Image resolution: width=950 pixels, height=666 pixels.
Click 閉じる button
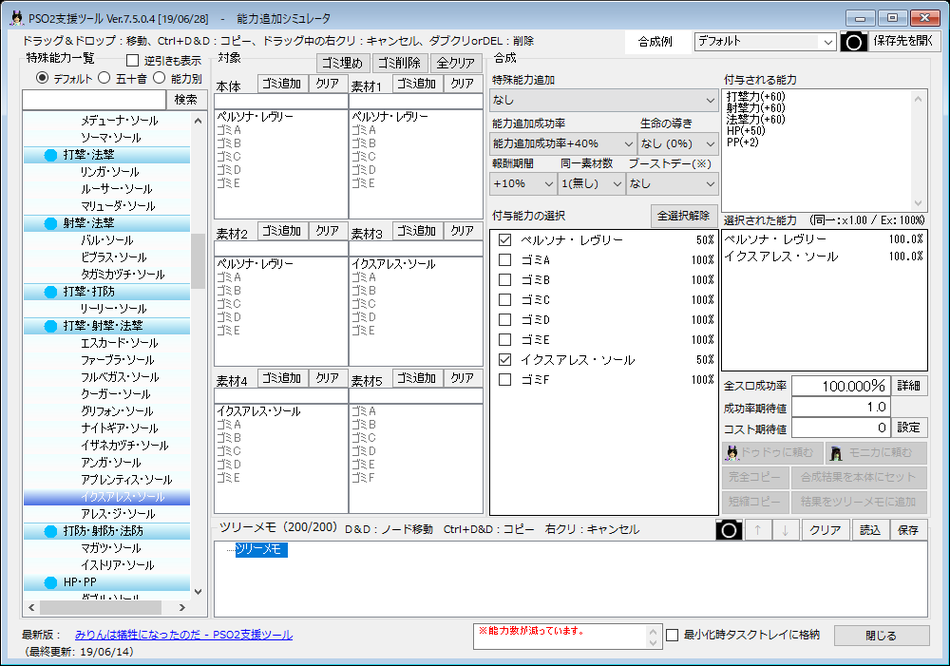coord(881,636)
